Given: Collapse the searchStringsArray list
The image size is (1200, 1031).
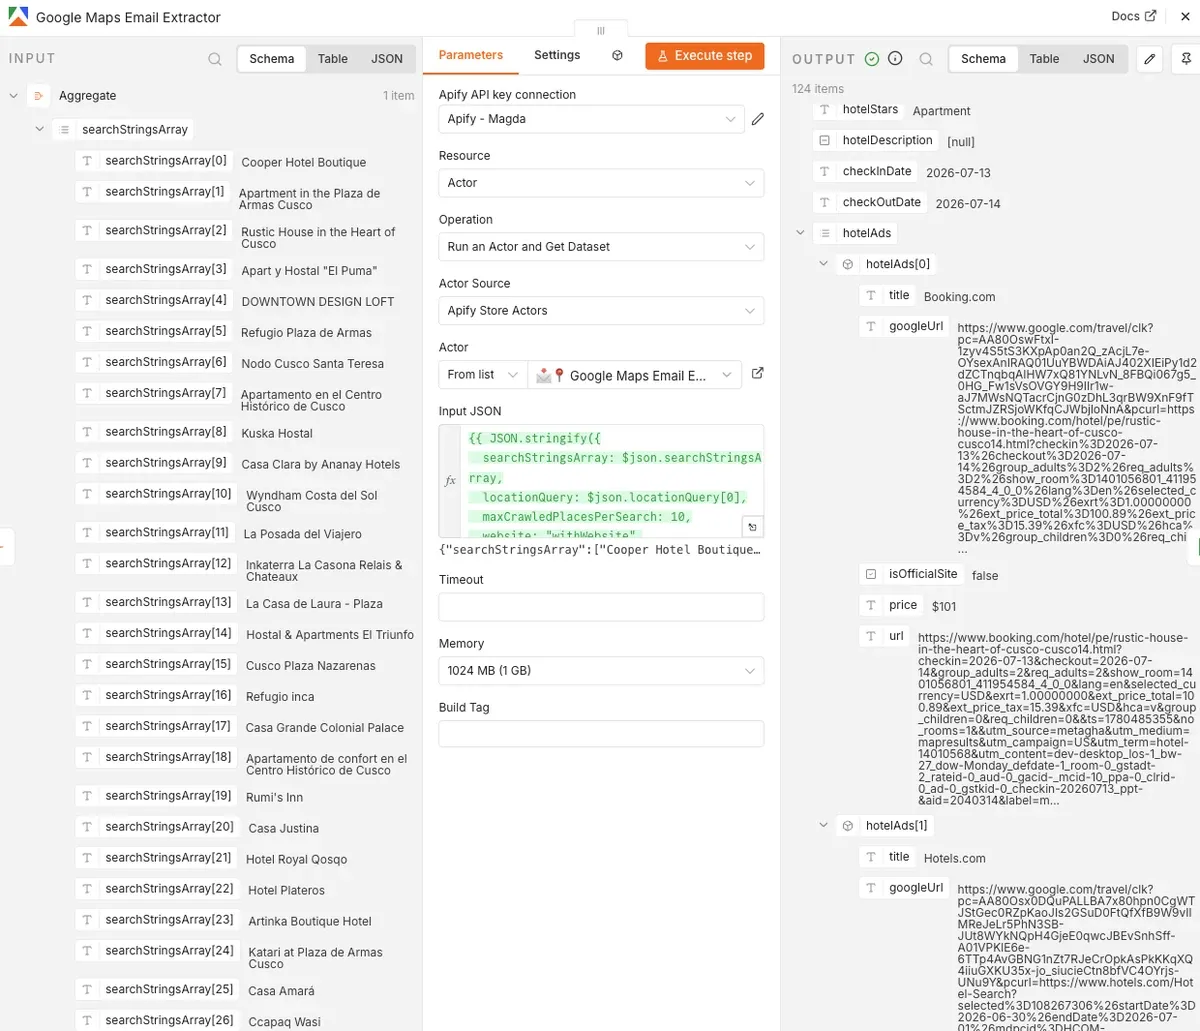Looking at the screenshot, I should click(40, 129).
